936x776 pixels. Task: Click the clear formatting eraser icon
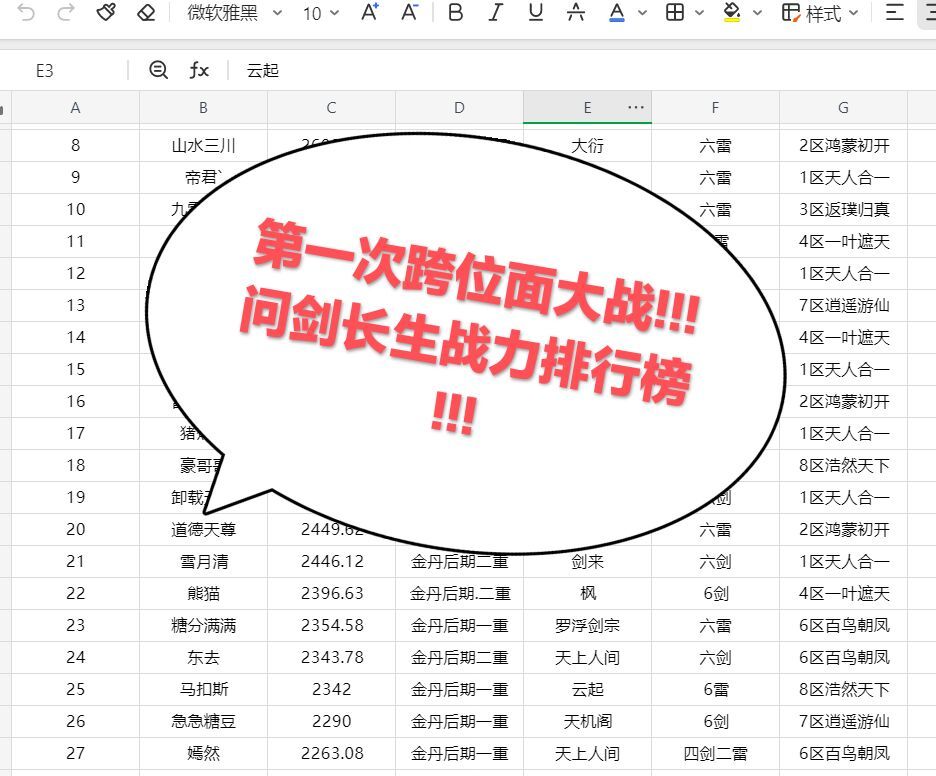click(x=146, y=12)
